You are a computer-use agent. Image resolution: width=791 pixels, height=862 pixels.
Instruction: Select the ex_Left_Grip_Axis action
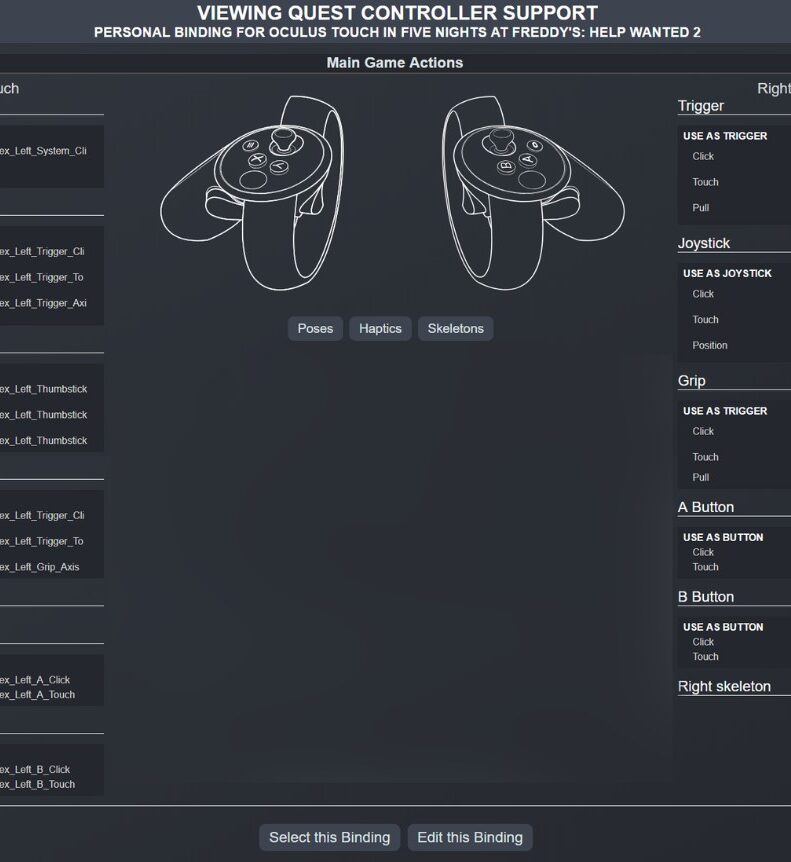tap(40, 567)
